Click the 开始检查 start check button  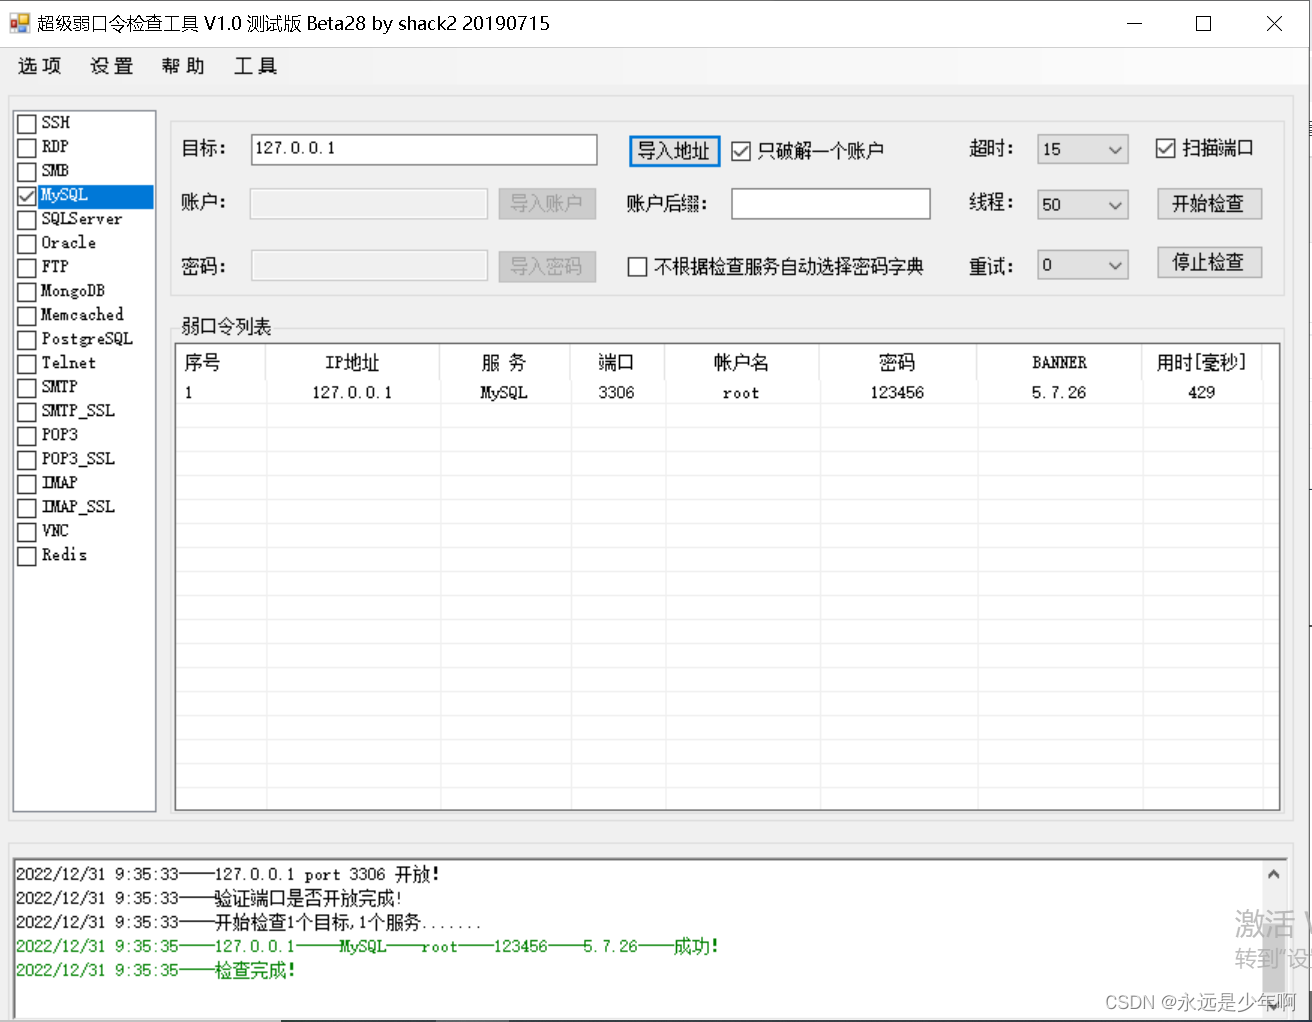1209,203
